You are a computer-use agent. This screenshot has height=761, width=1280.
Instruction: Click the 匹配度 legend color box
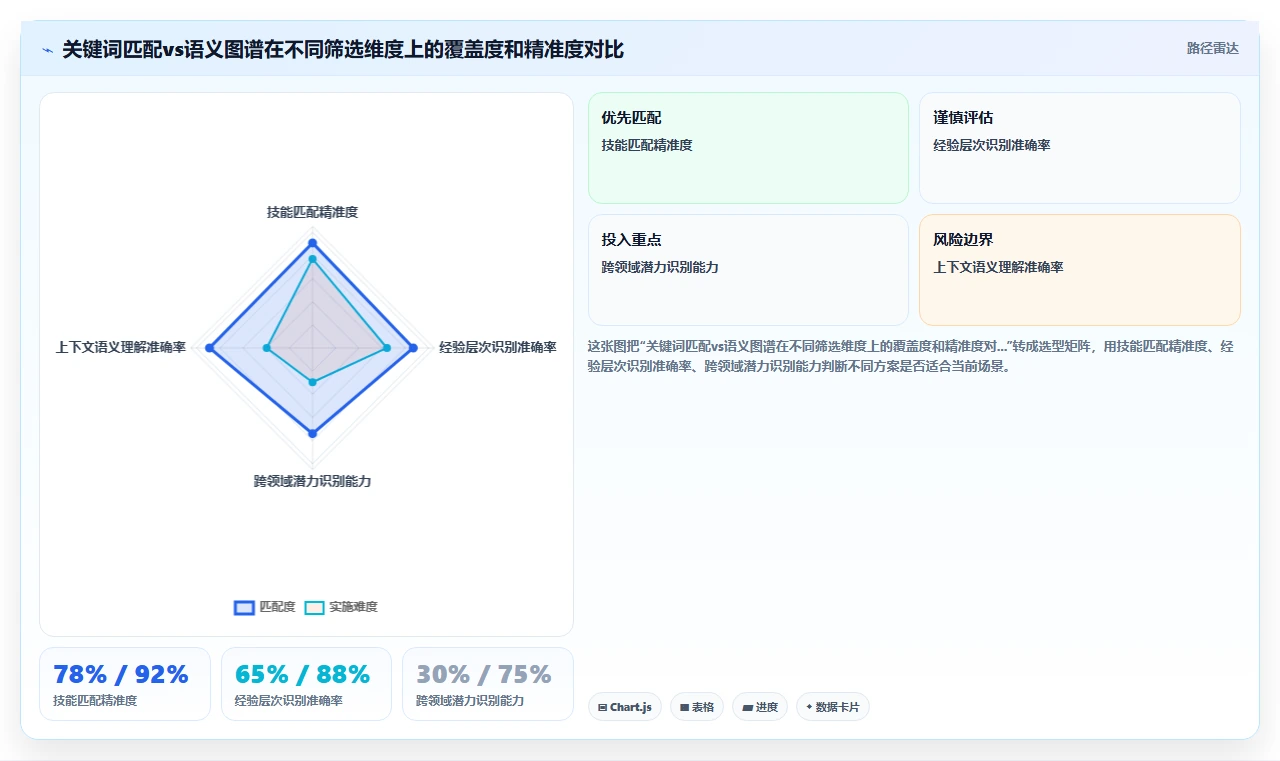click(244, 607)
